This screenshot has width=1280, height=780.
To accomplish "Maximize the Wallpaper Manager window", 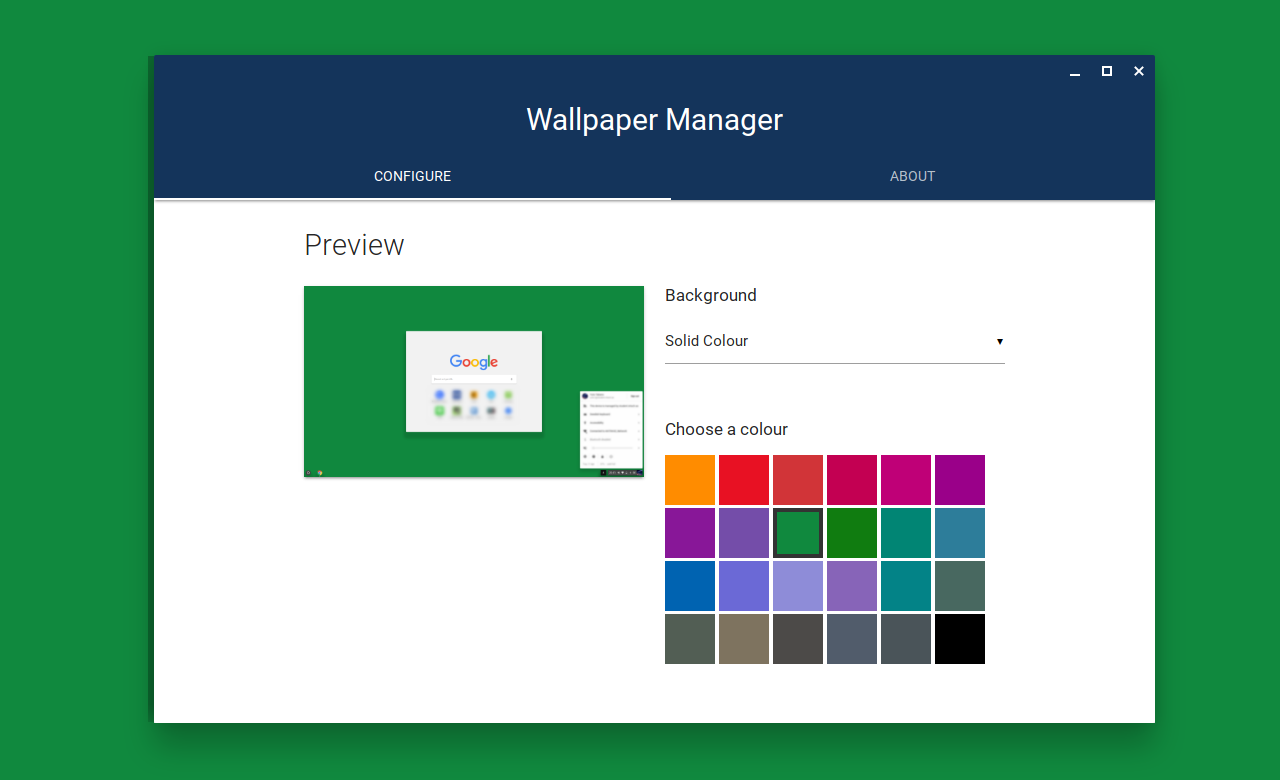I will (1107, 71).
